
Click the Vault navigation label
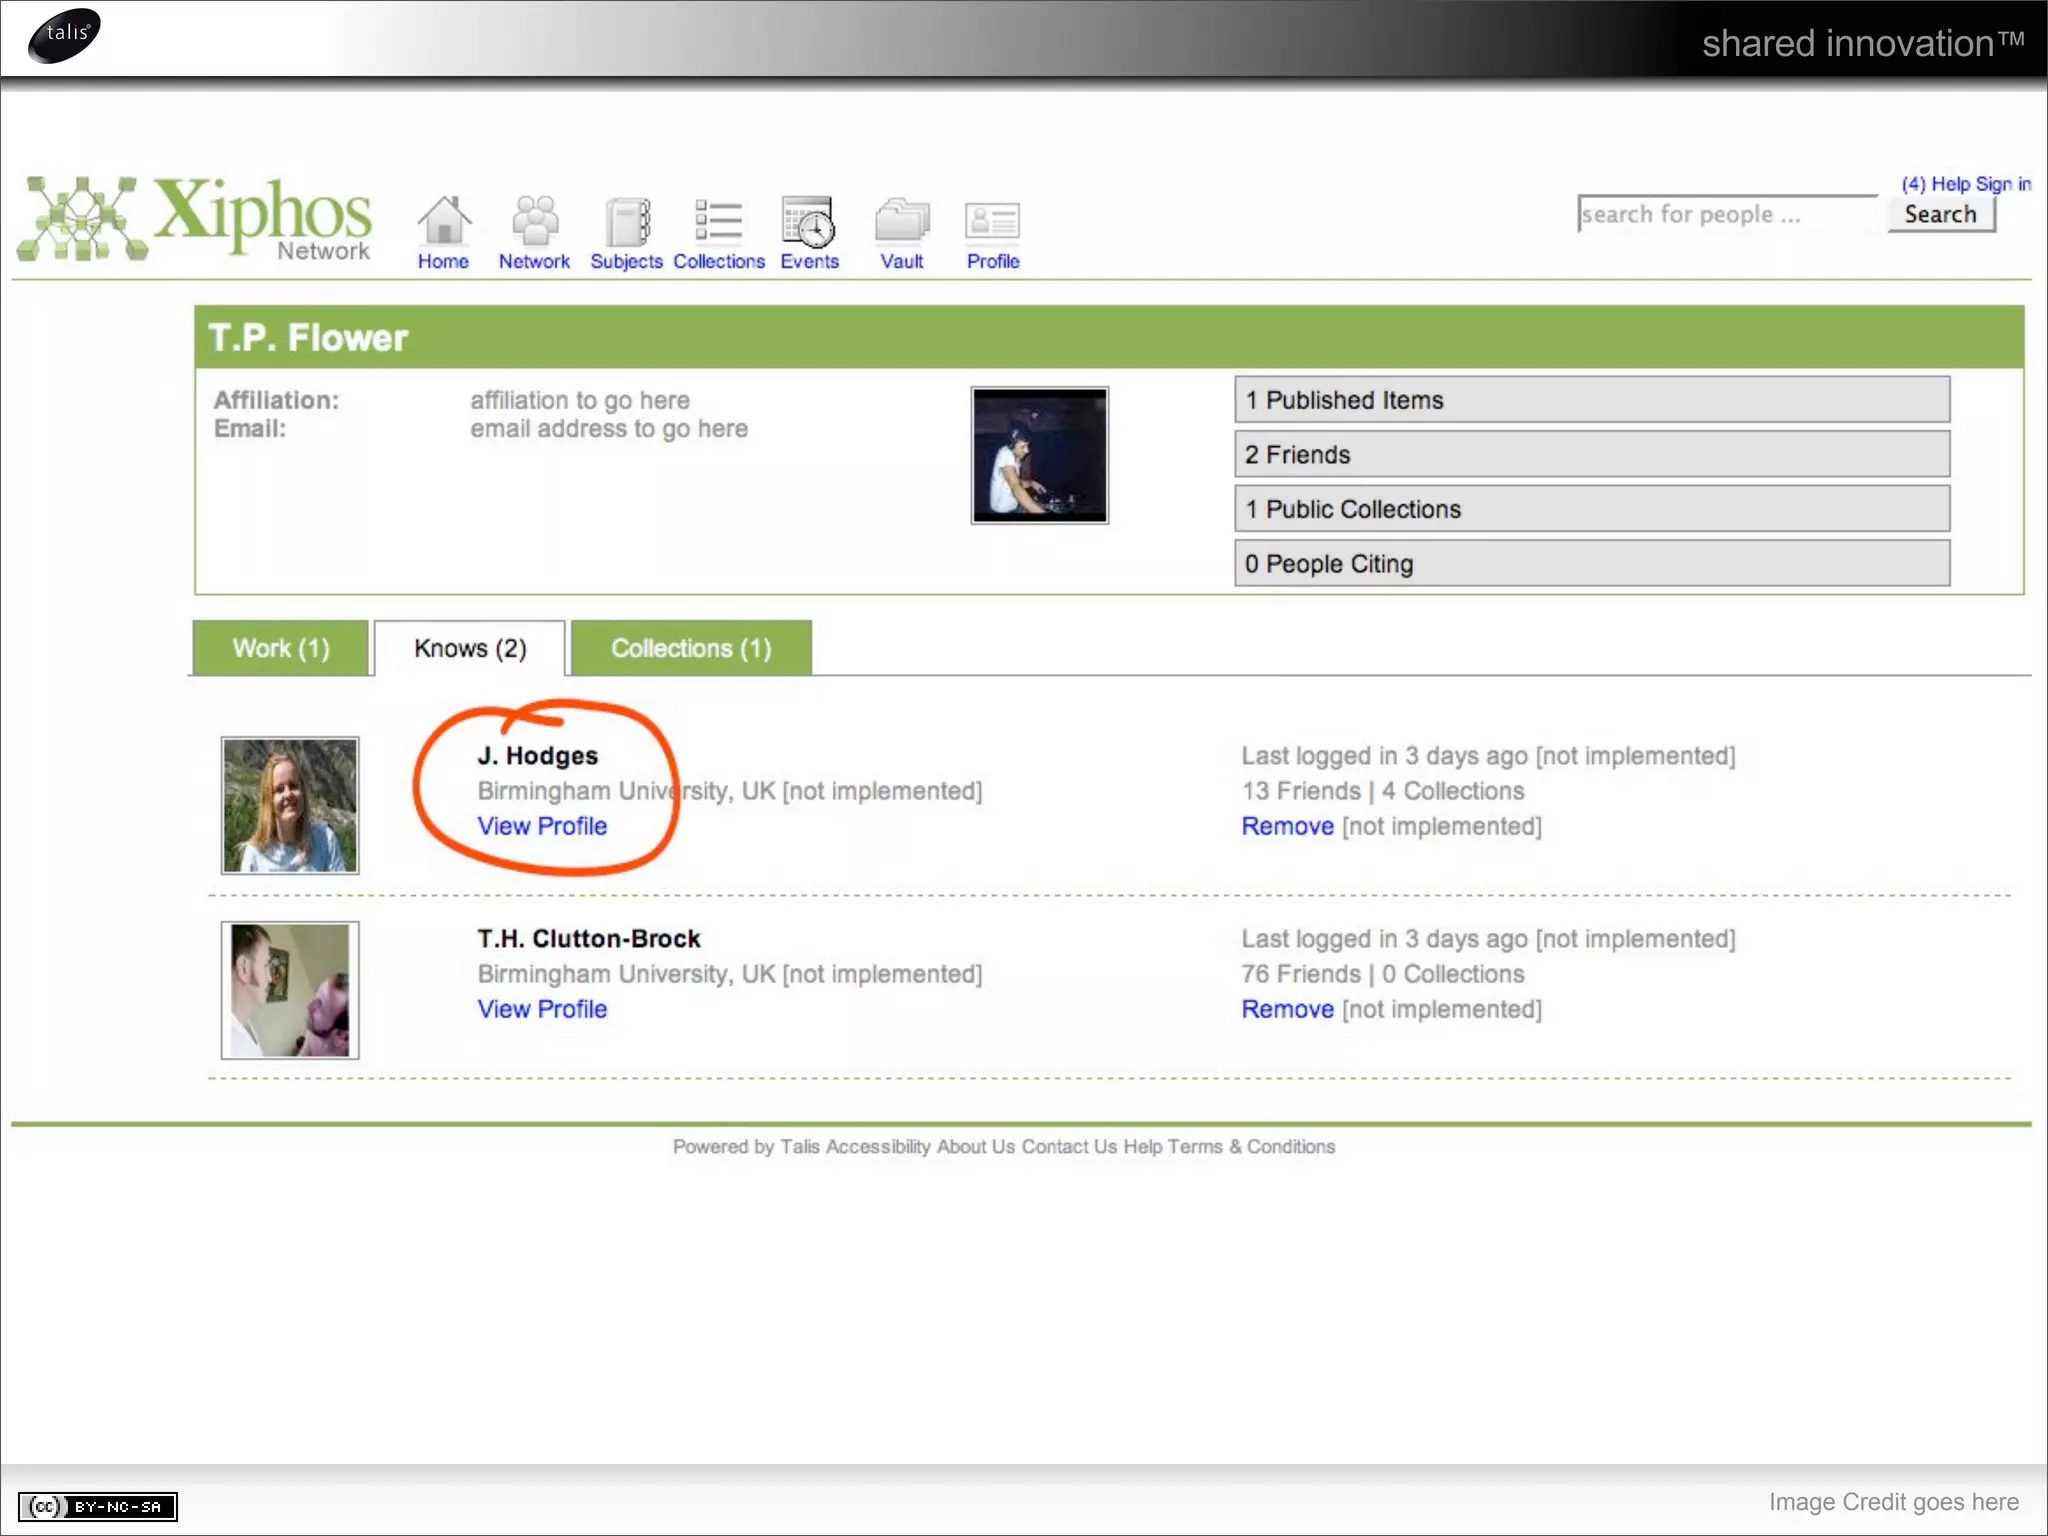(x=901, y=261)
